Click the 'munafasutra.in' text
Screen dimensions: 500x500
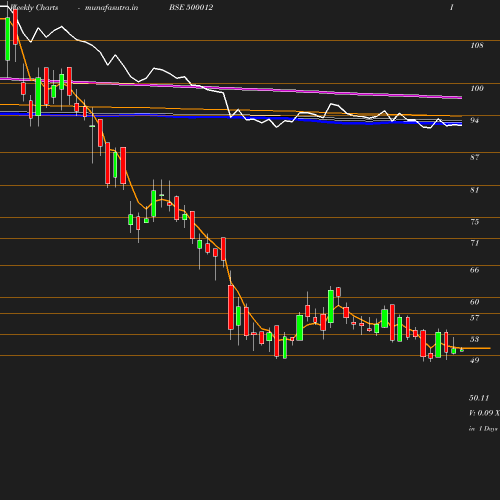[111, 7]
